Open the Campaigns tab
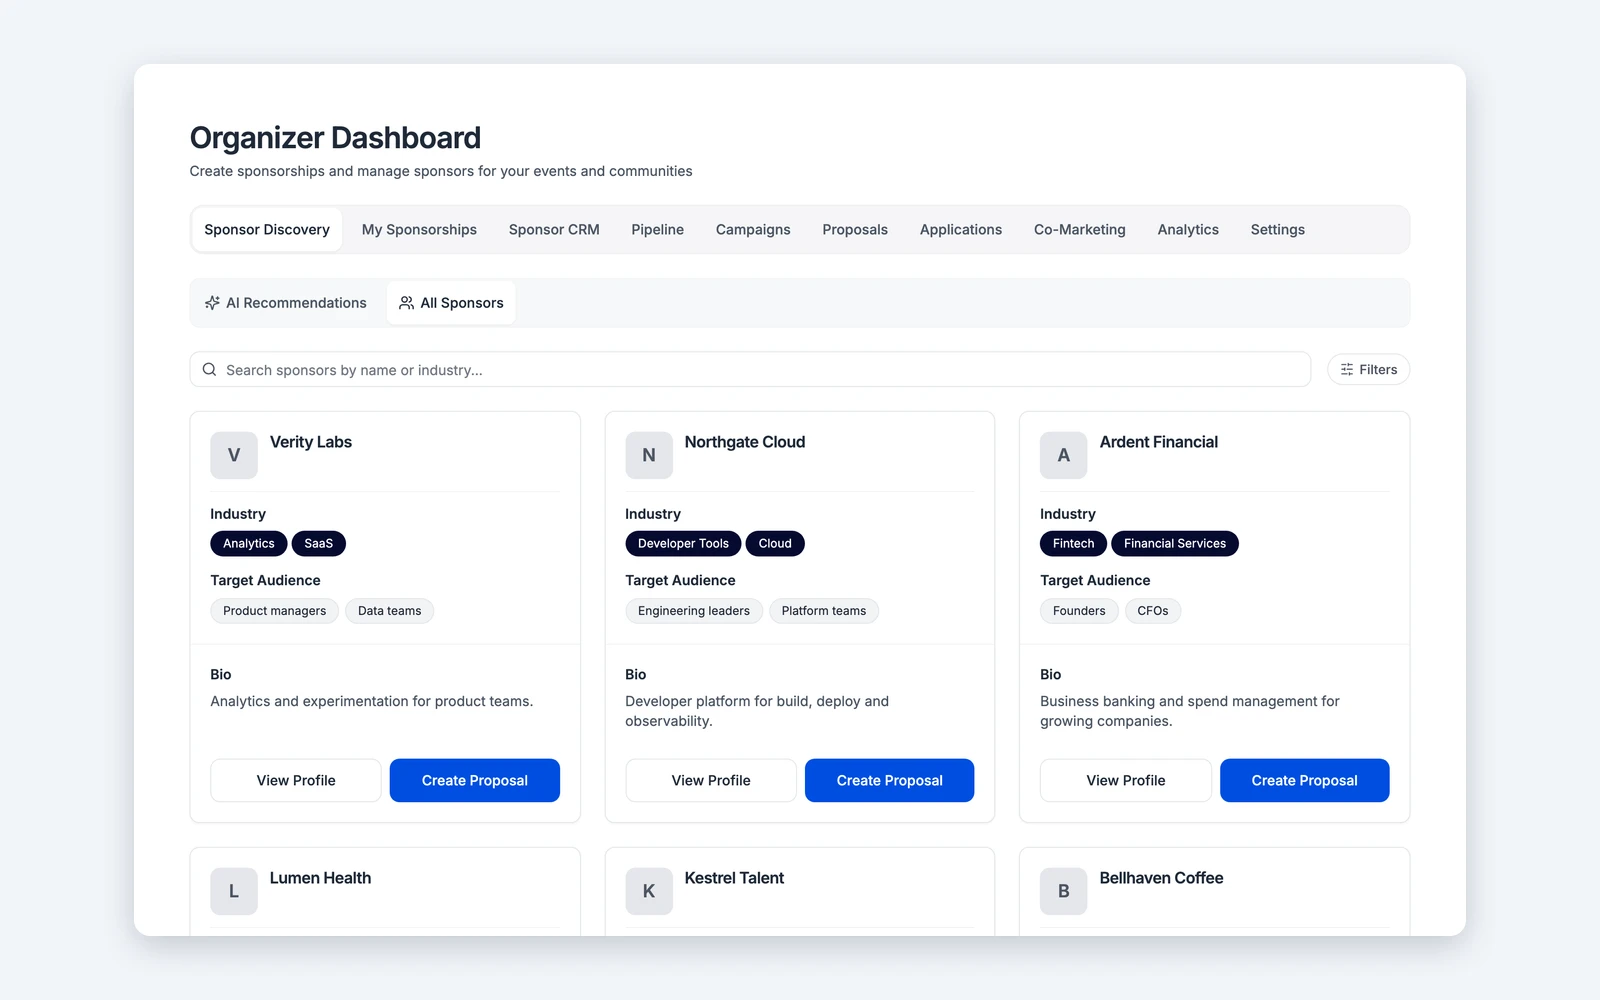The image size is (1600, 1000). pos(753,230)
